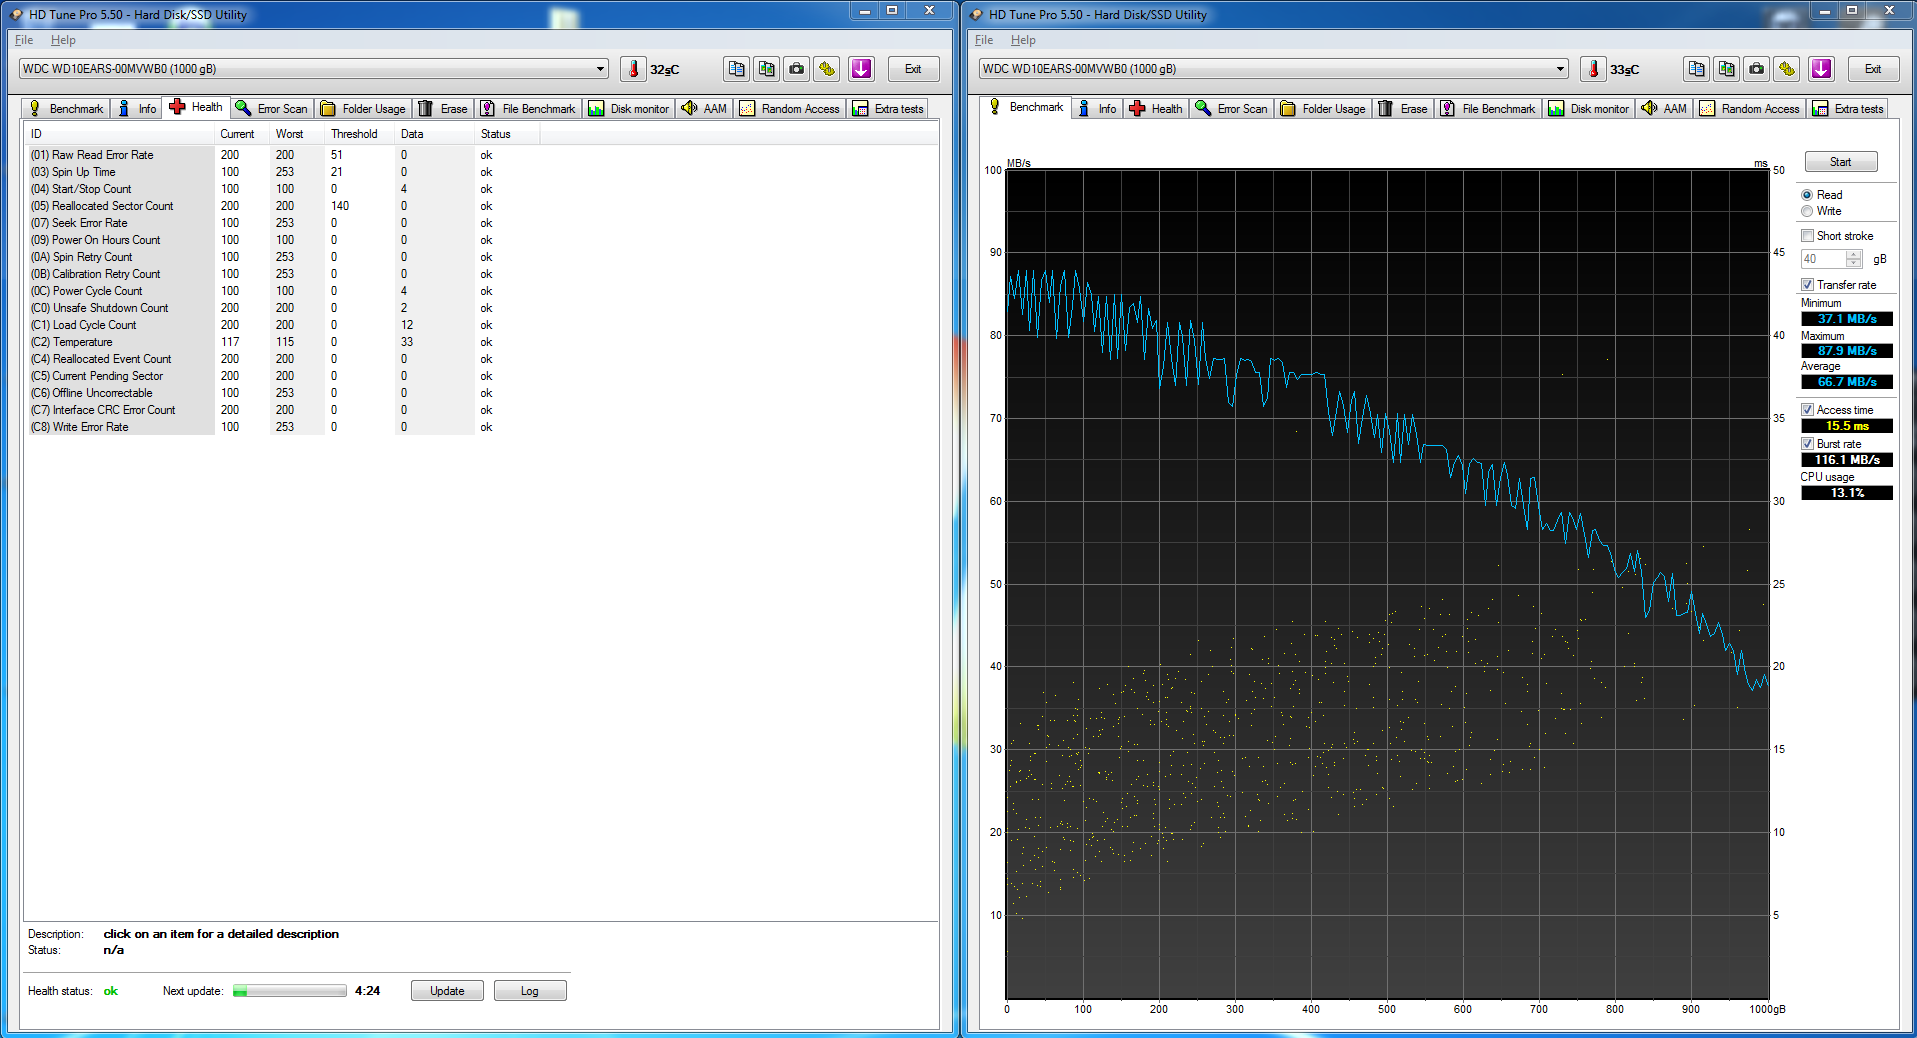Click the Threshold column header
Image resolution: width=1917 pixels, height=1038 pixels.
point(359,134)
